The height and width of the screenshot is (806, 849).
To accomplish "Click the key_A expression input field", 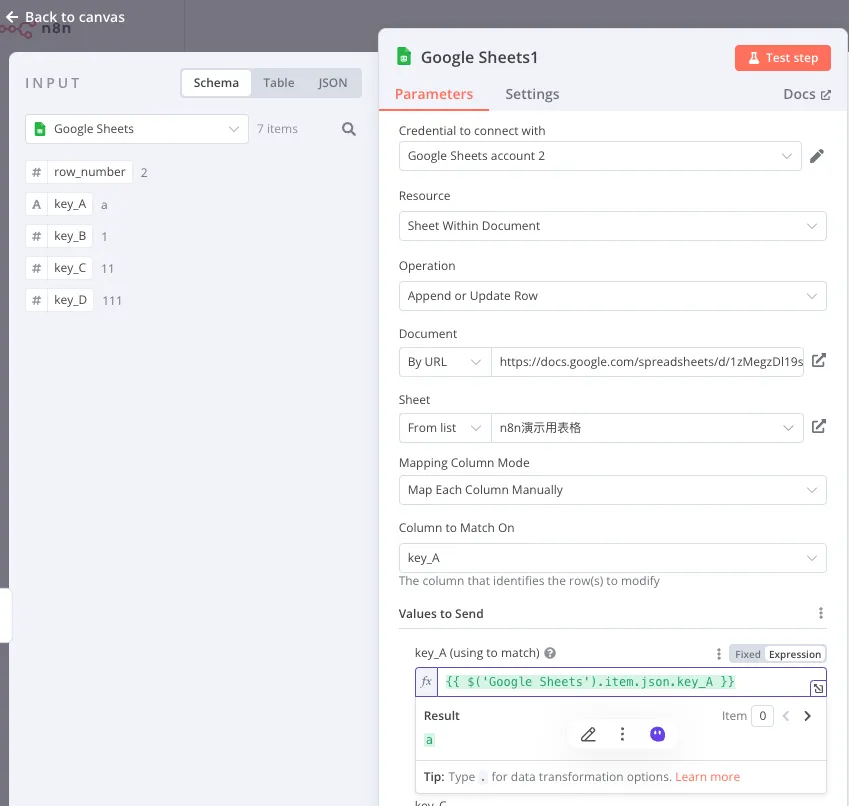I will click(622, 682).
